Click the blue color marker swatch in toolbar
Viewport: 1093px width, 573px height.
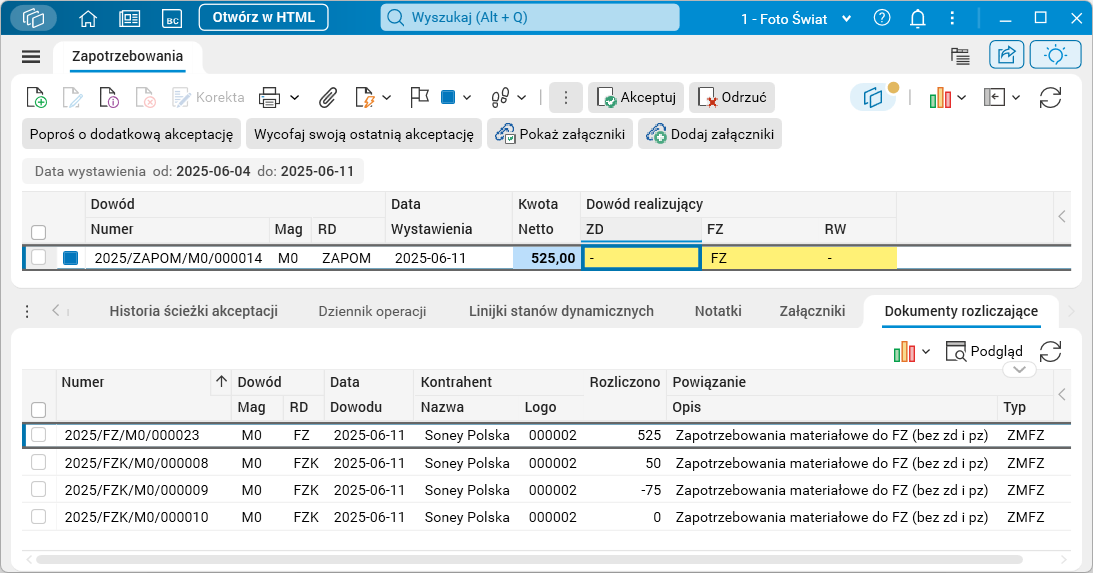[x=448, y=98]
